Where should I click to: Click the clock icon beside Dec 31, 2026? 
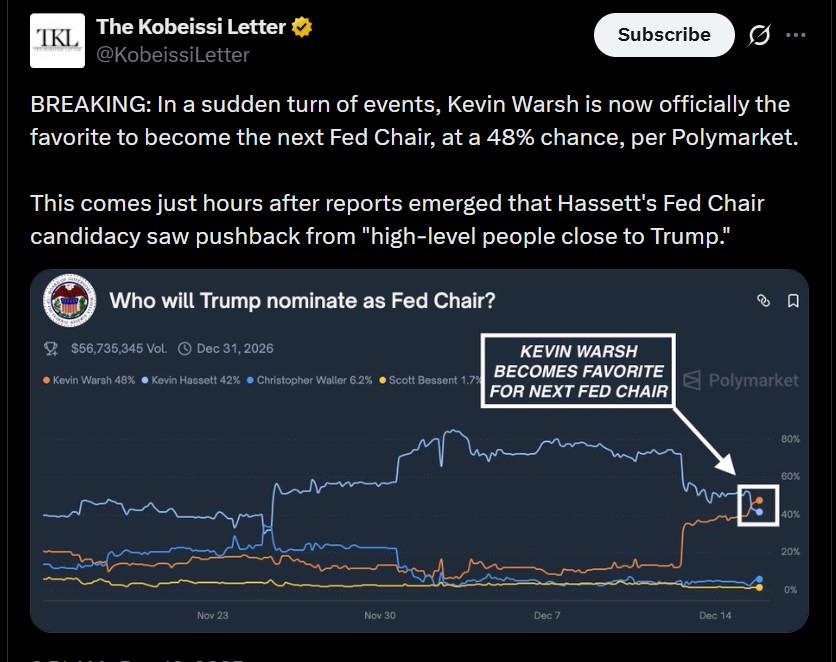pos(184,349)
